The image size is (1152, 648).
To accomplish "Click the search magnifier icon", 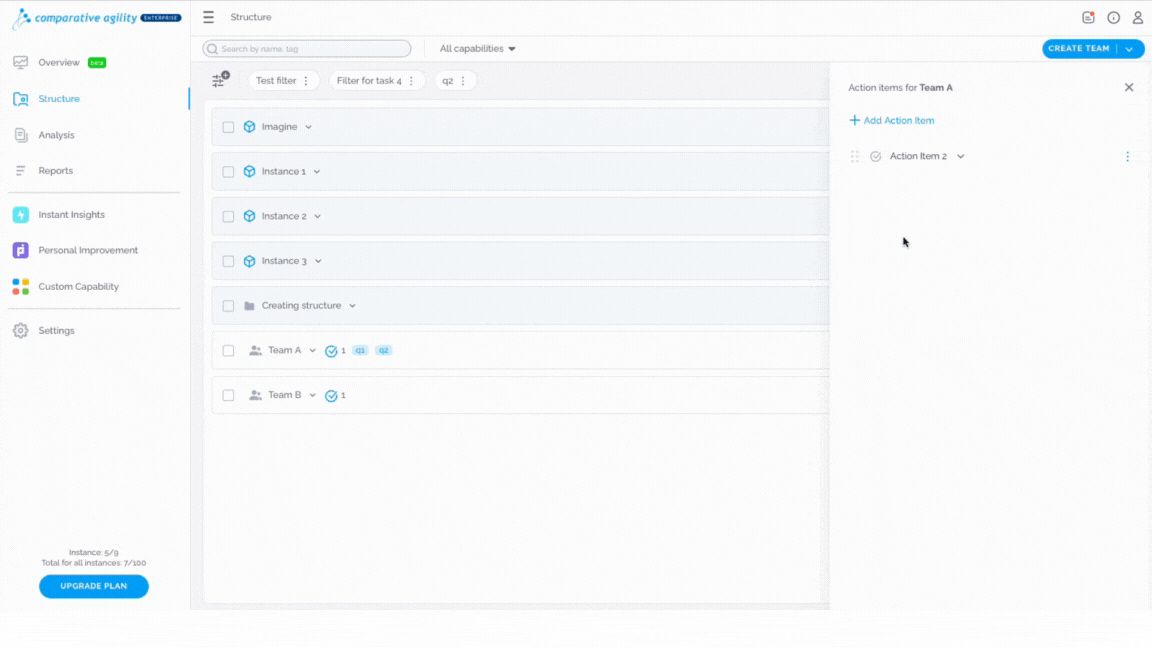I will [212, 48].
